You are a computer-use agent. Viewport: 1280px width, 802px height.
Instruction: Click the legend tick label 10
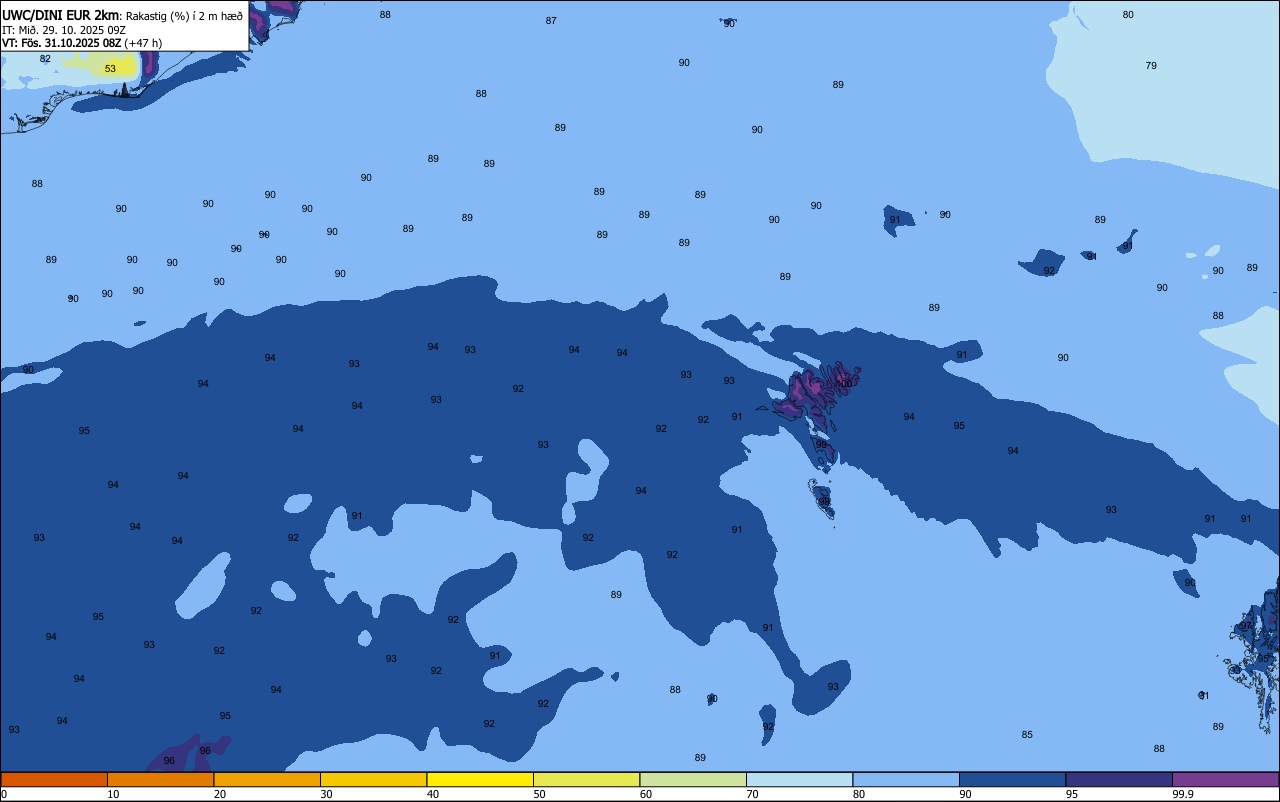(113, 794)
